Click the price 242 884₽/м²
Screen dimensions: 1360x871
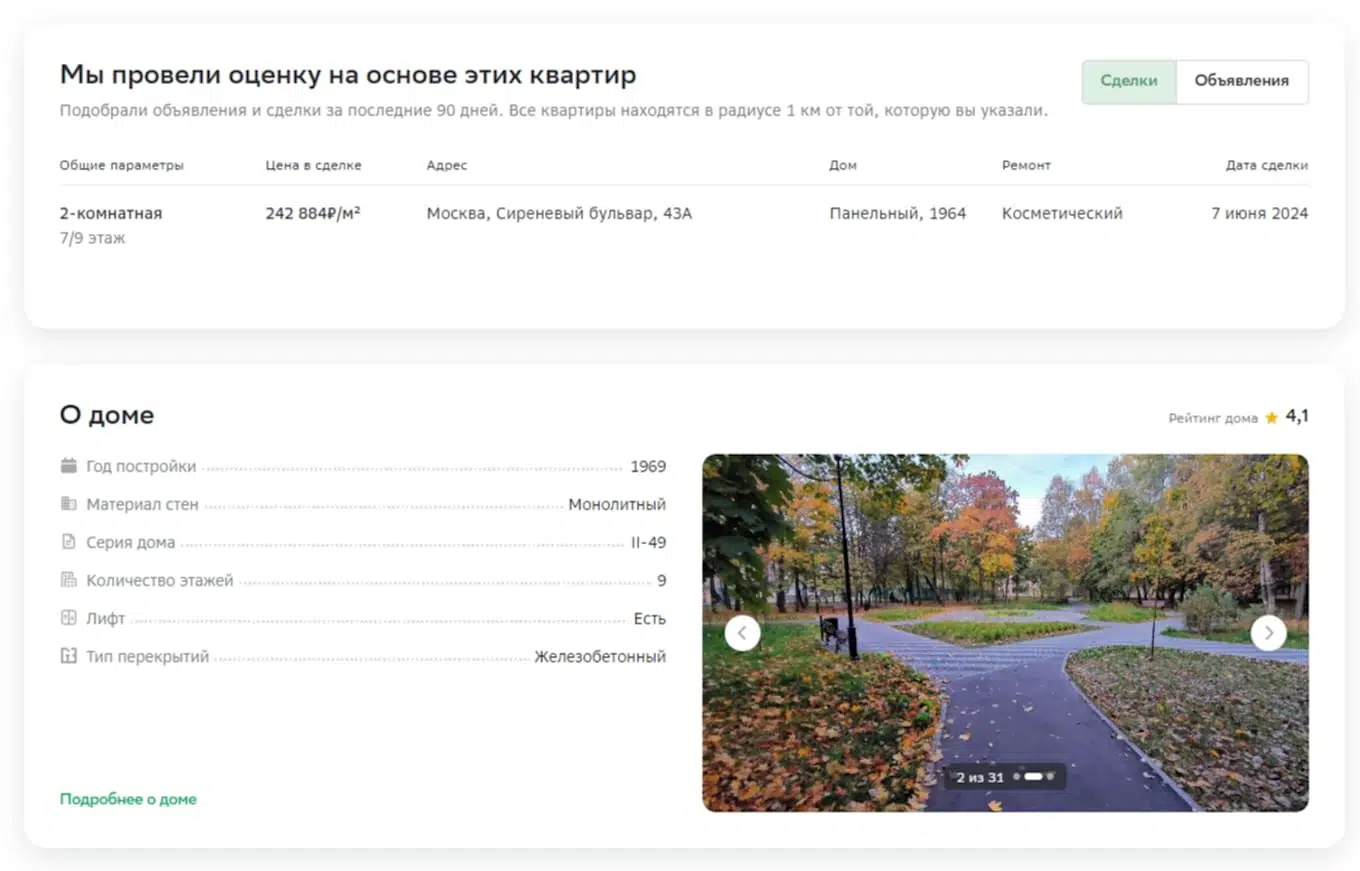click(313, 213)
